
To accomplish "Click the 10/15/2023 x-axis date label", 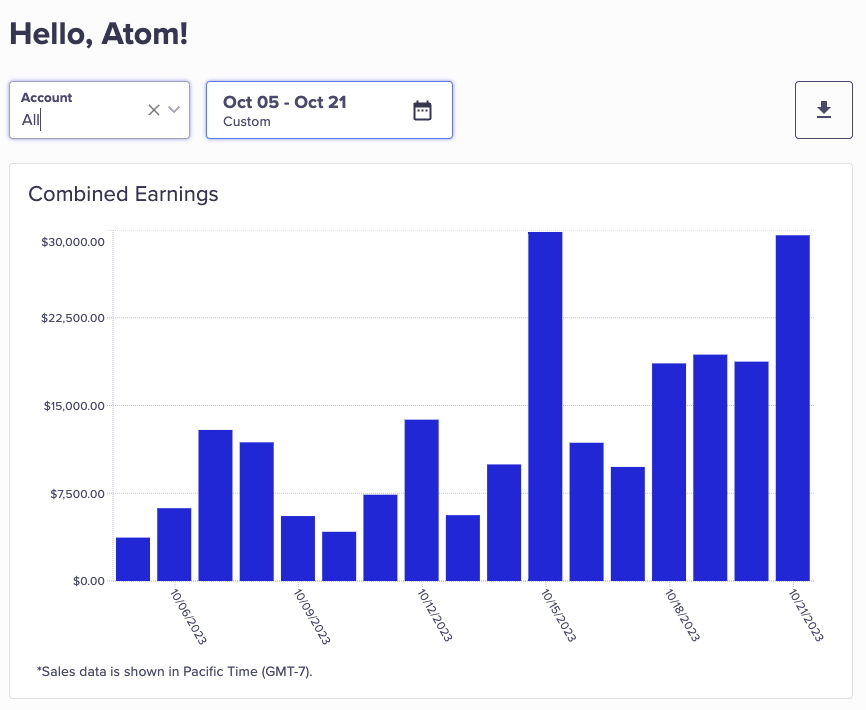I will [559, 615].
